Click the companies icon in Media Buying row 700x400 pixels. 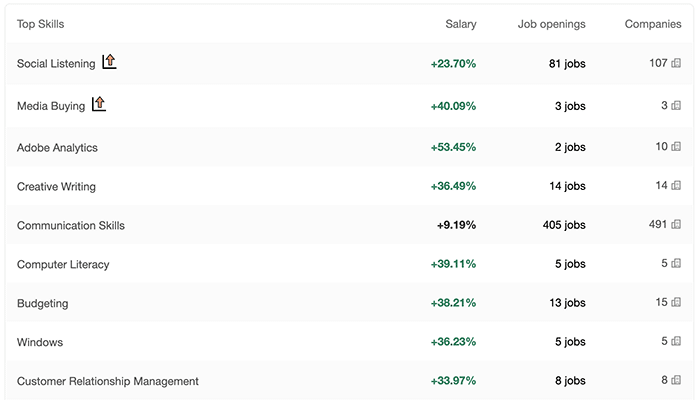click(677, 105)
